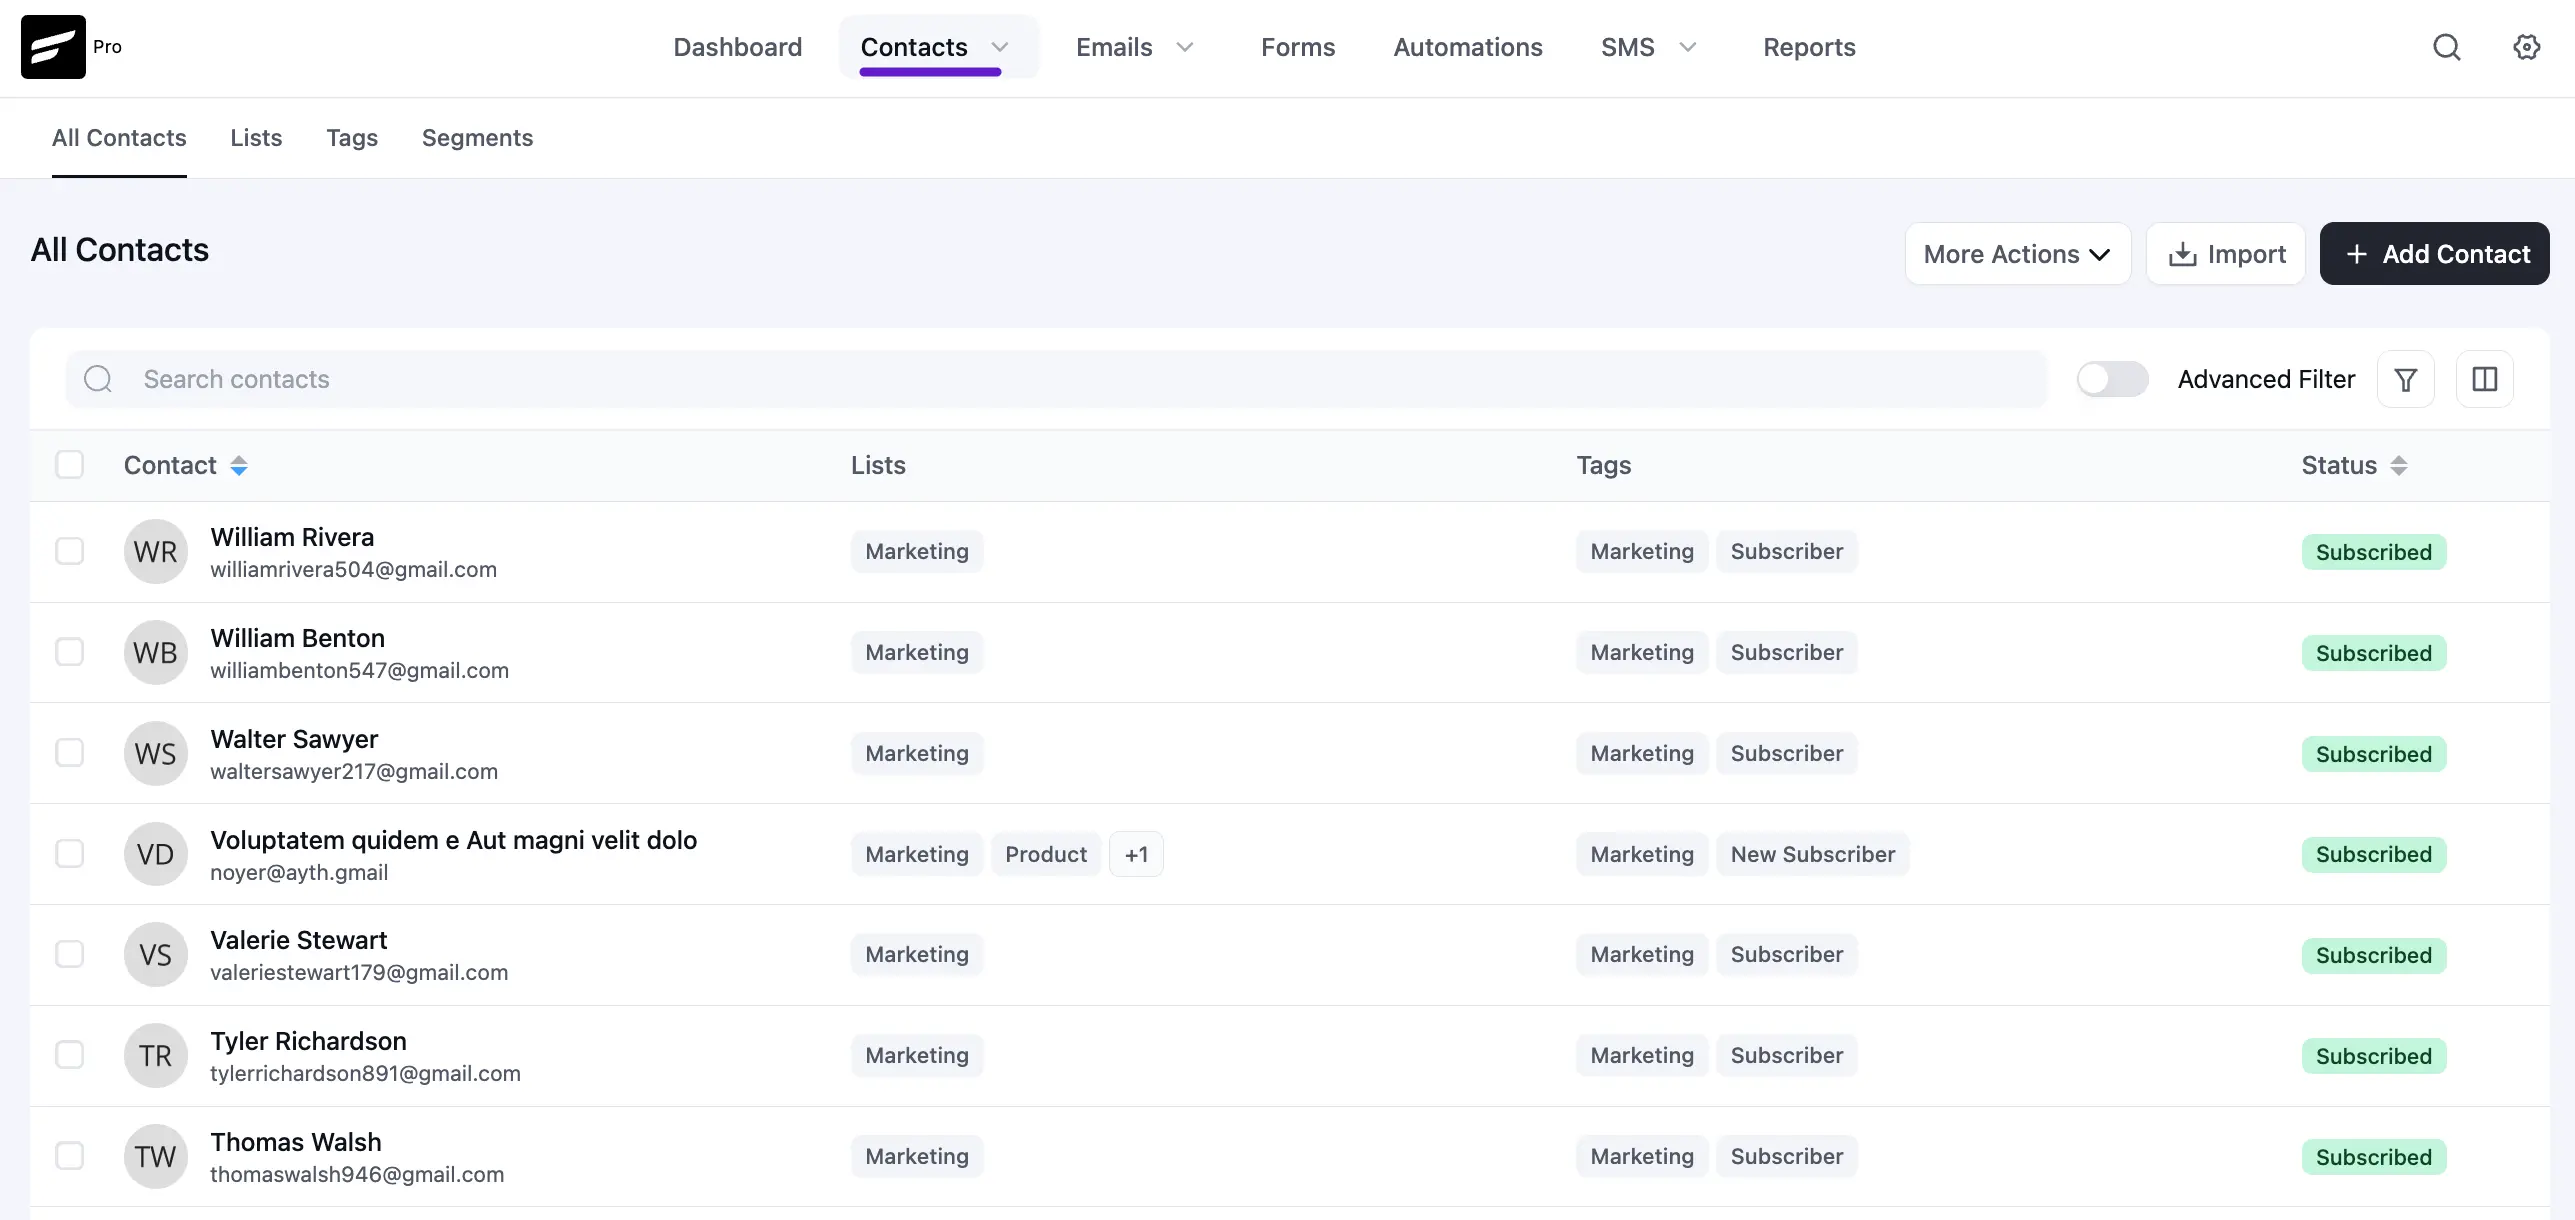Expand the Contacts menu chevron
Image resolution: width=2575 pixels, height=1220 pixels.
[x=999, y=47]
